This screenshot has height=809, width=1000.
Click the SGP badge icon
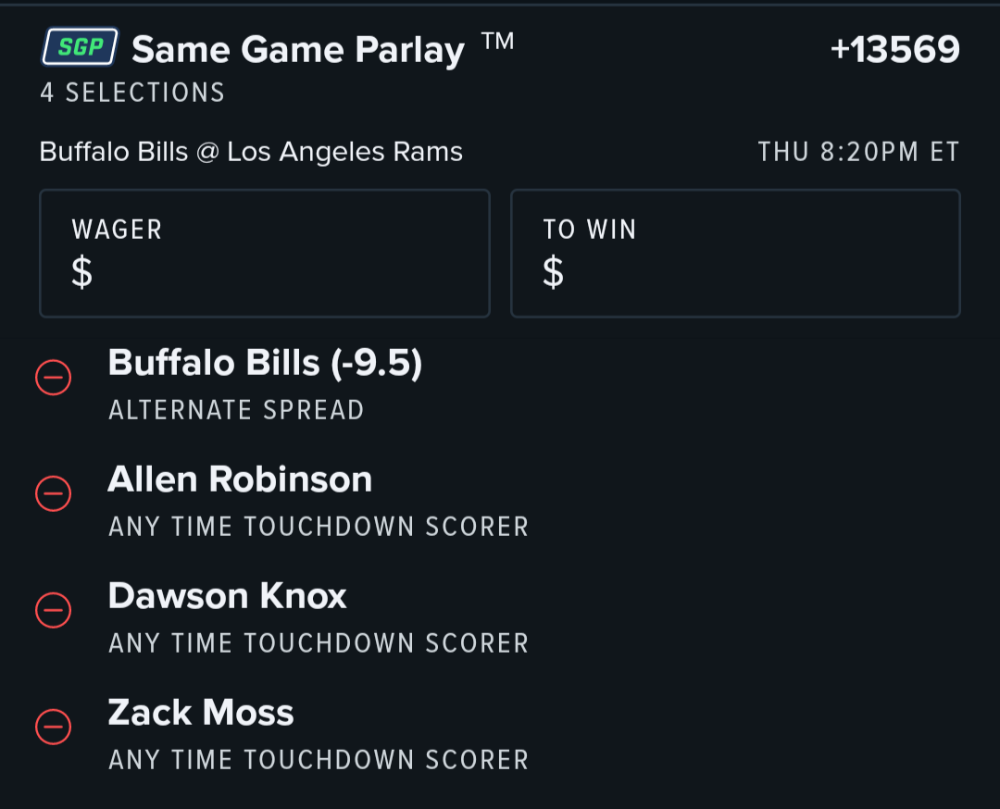[80, 47]
